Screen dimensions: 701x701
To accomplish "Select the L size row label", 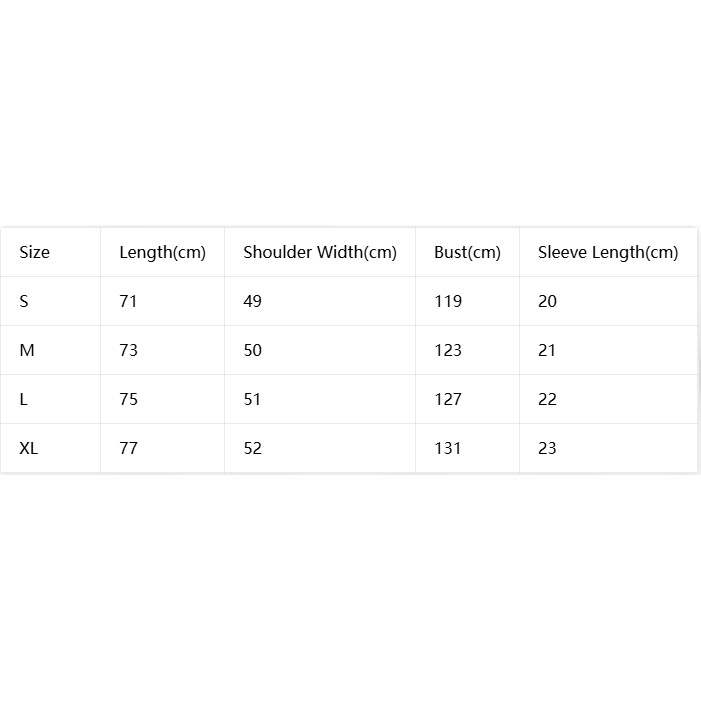I will point(23,399).
